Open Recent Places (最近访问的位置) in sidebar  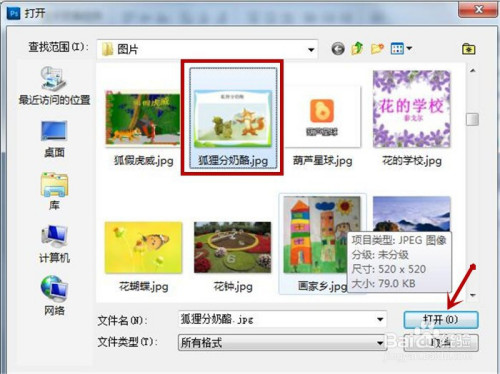54,86
